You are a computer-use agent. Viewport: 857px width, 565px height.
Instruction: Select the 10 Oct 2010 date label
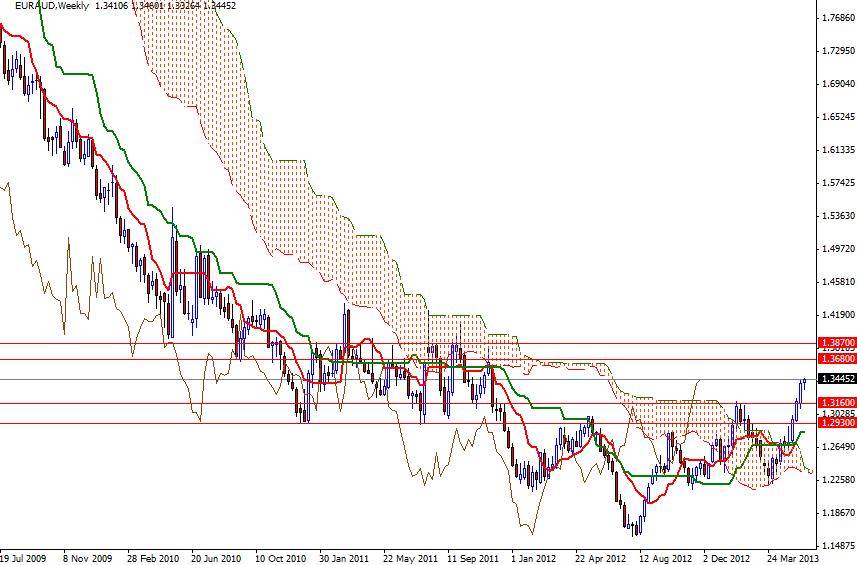[x=280, y=558]
